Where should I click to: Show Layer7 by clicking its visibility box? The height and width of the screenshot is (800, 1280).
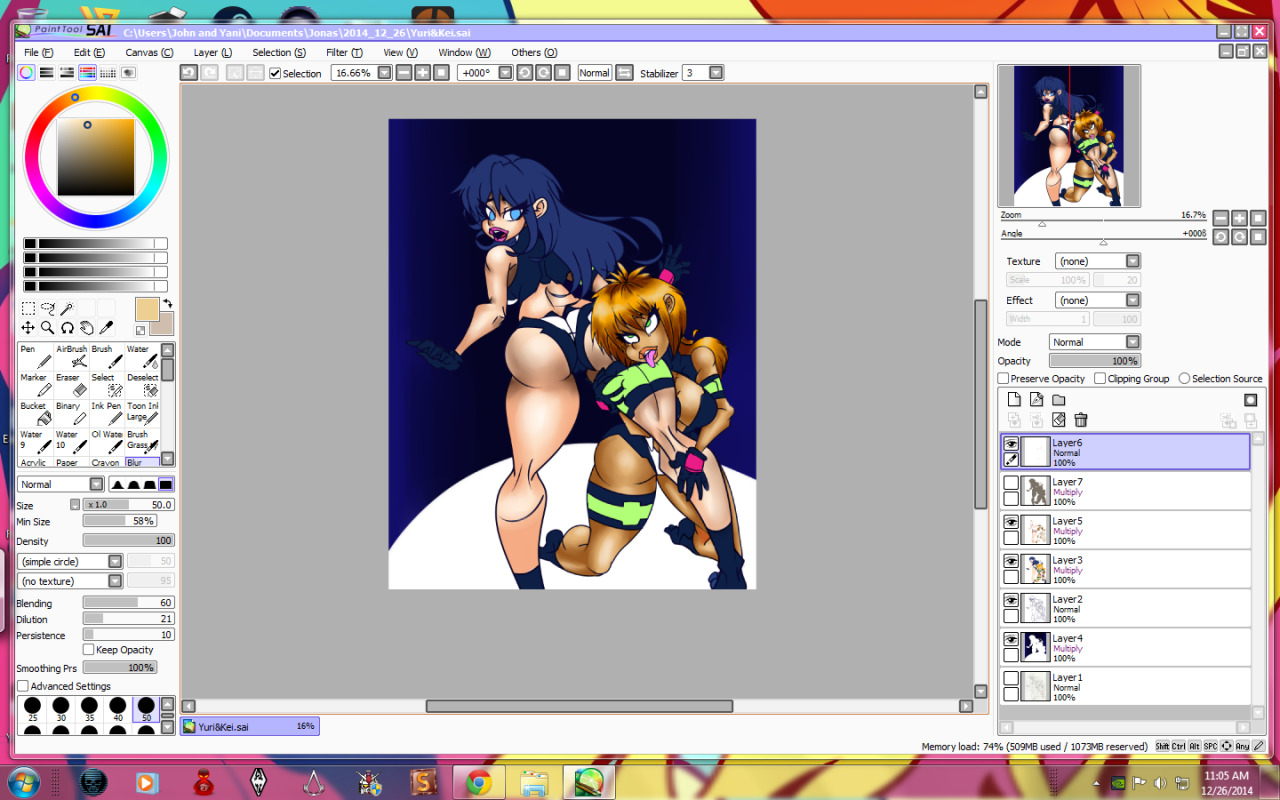[x=1011, y=483]
